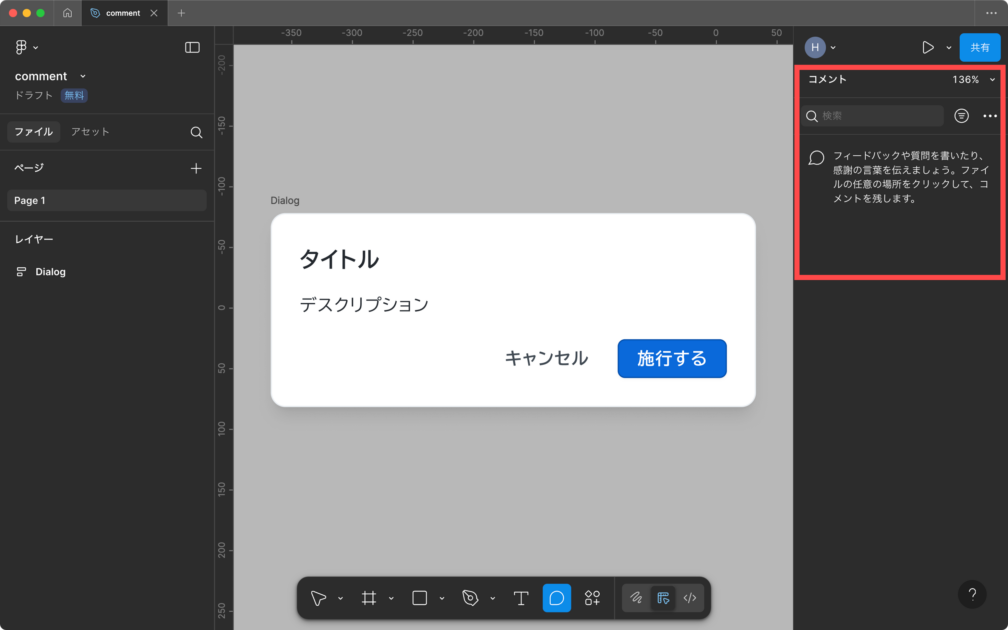
Task: Click the Figma main menu logo
Action: [x=21, y=47]
